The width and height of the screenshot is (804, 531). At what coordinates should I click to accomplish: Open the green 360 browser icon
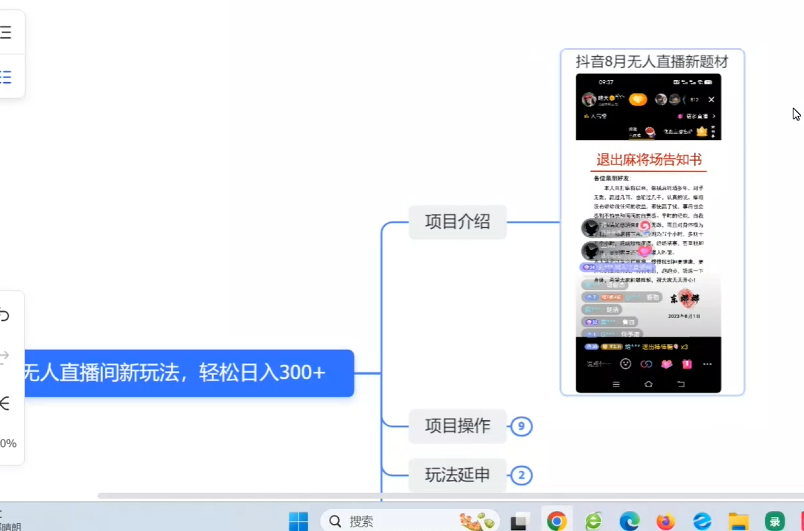pos(593,521)
